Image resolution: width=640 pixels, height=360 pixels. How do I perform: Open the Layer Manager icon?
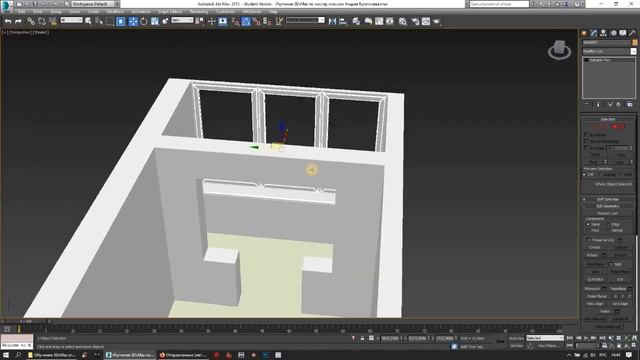356,21
